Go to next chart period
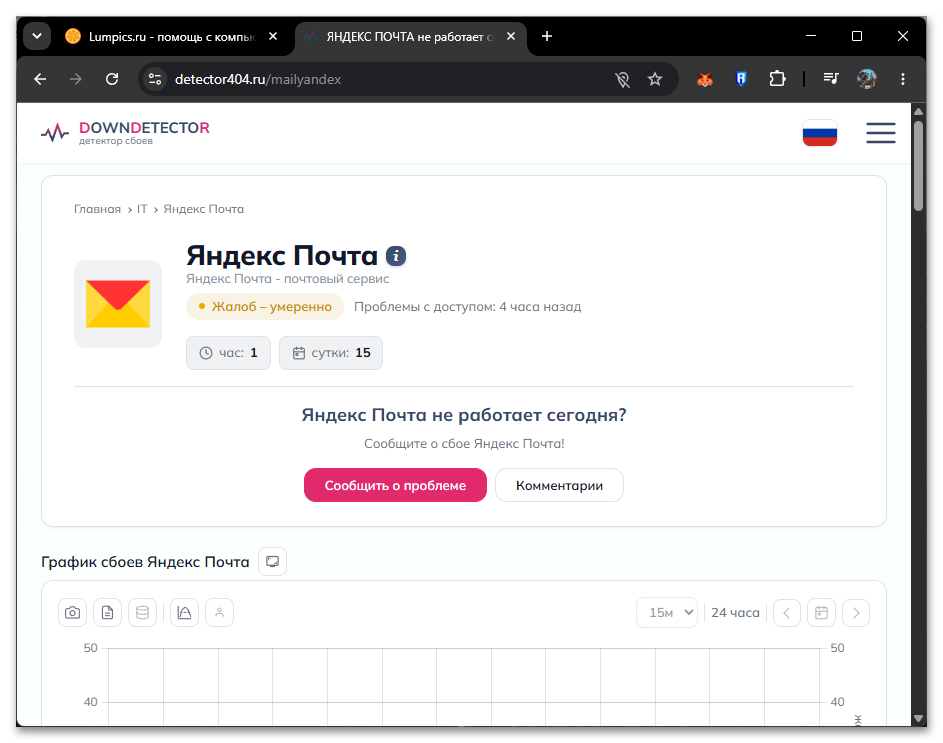943x743 pixels. point(856,613)
